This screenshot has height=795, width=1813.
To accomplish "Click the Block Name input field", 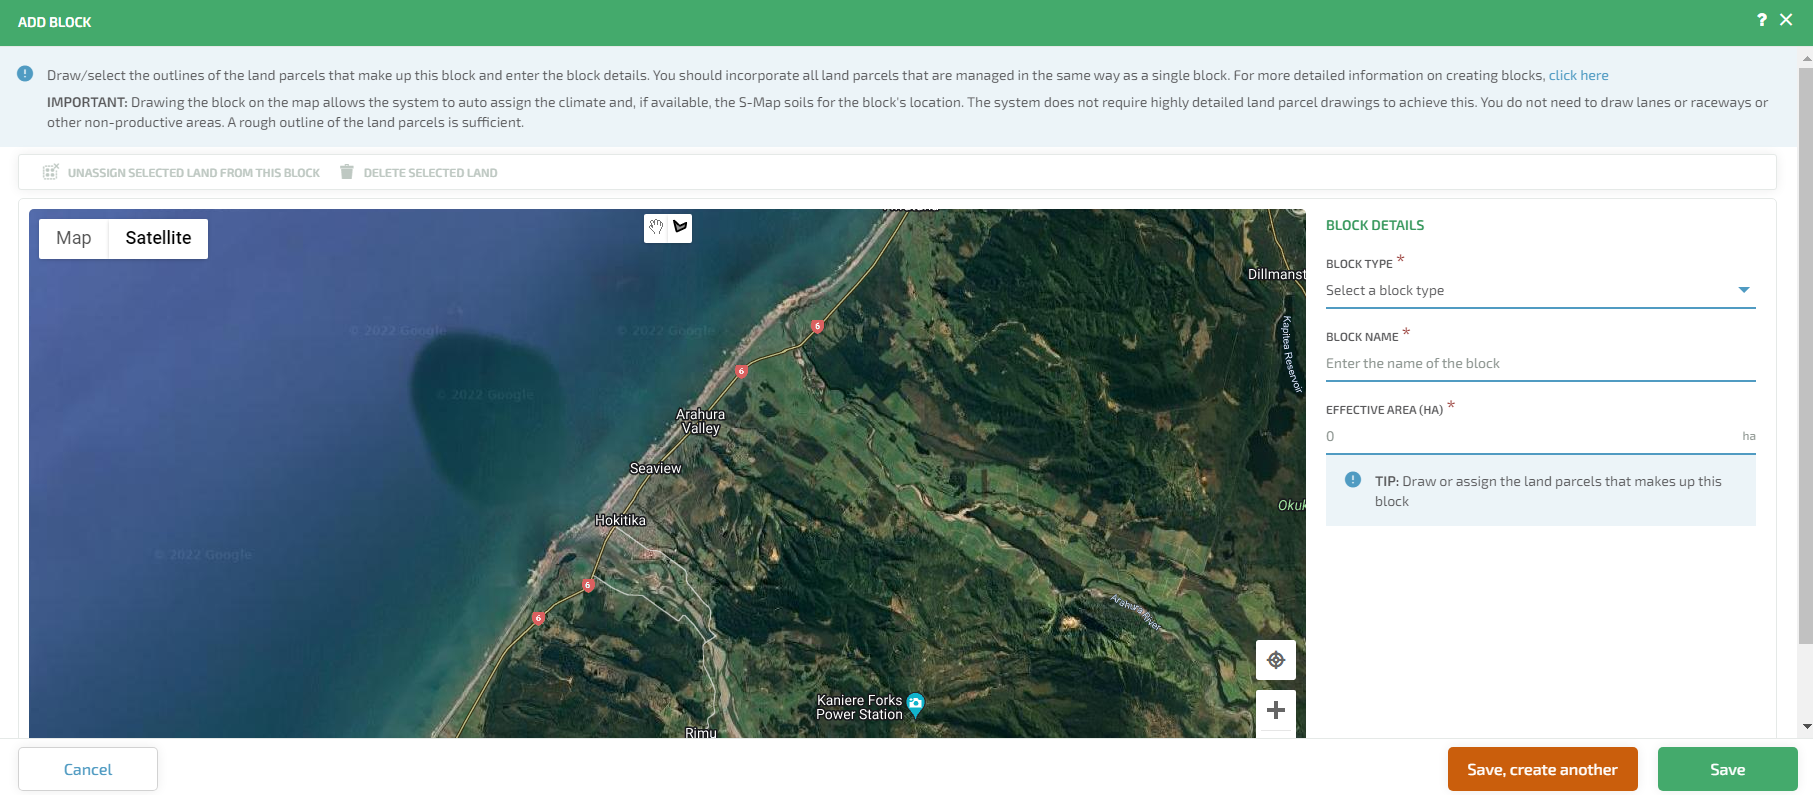I will click(1540, 363).
